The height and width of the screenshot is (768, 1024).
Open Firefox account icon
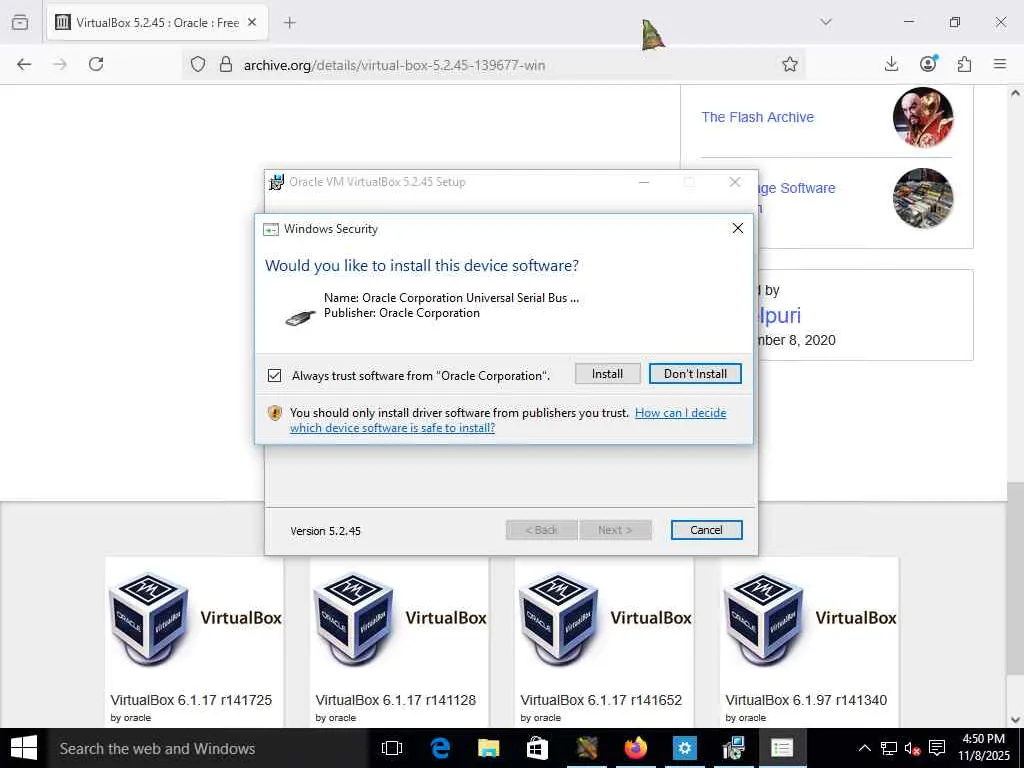point(928,63)
